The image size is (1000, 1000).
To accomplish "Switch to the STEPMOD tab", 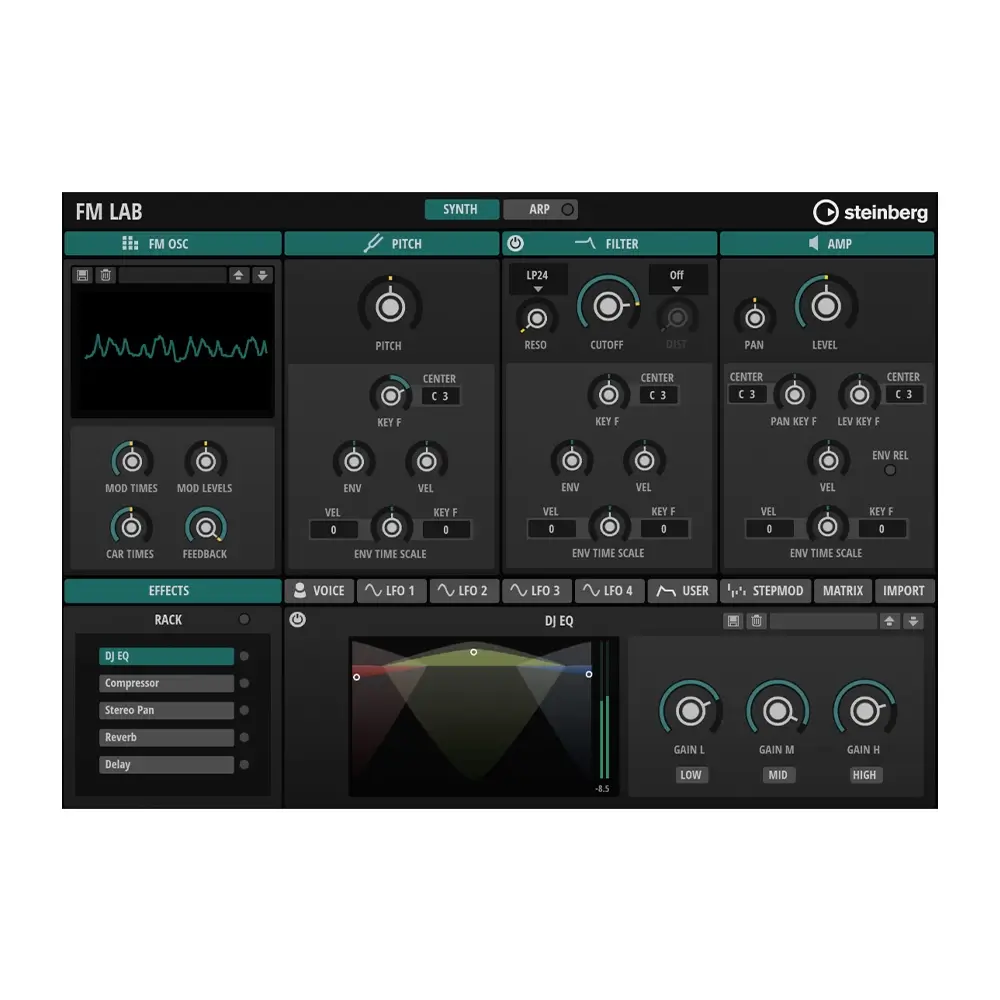I will [765, 591].
